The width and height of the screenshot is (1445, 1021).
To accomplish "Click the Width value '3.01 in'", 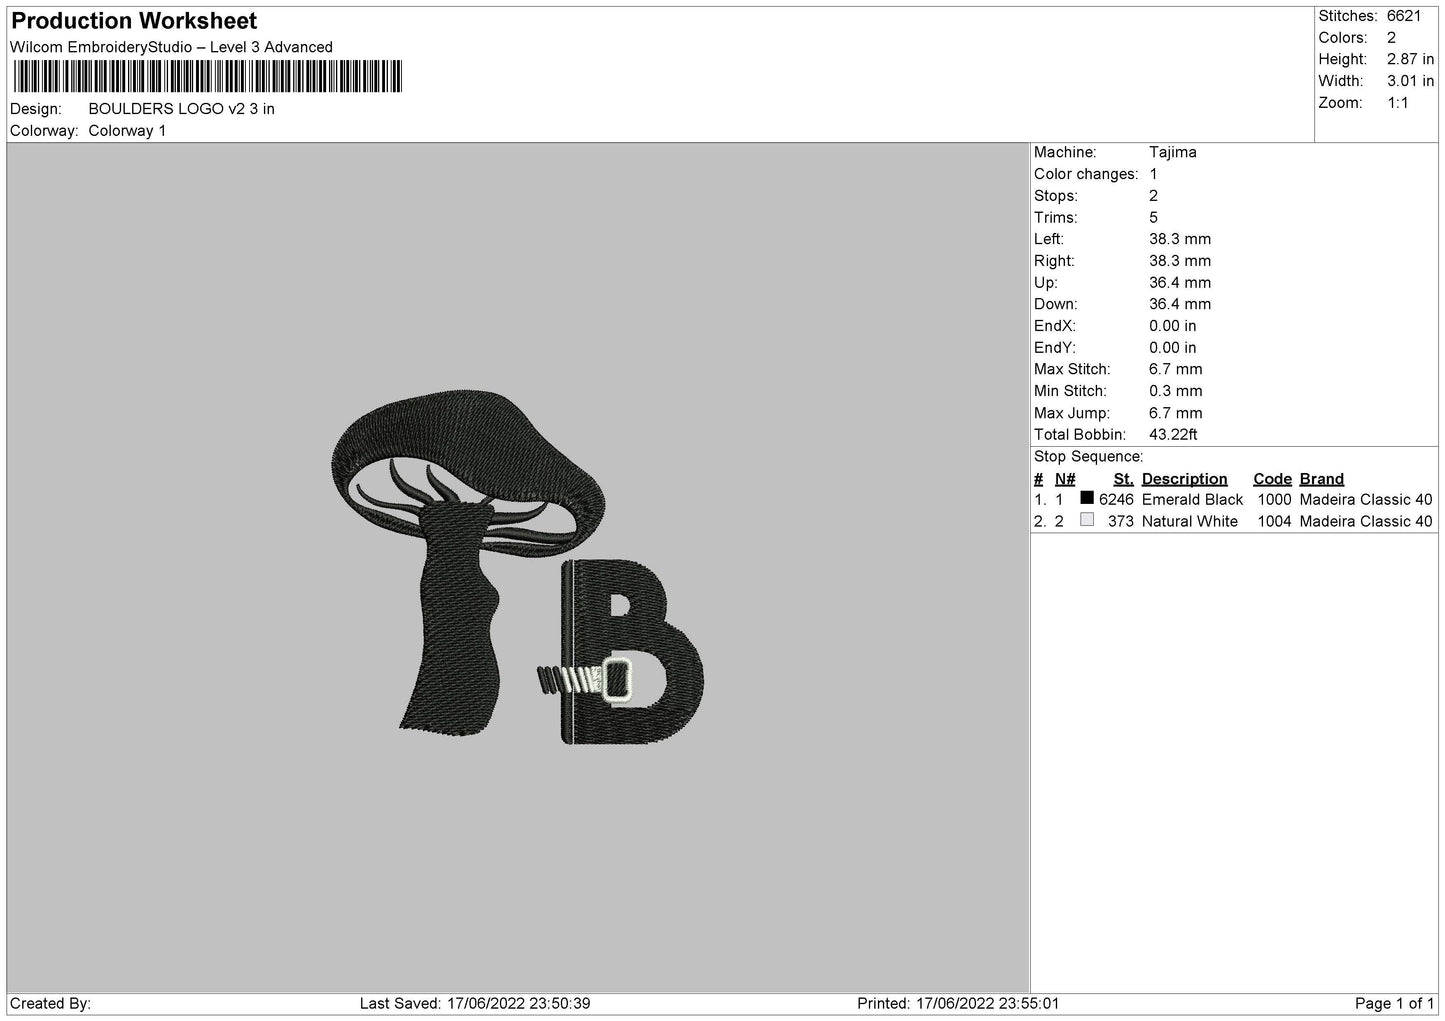I will point(1410,81).
